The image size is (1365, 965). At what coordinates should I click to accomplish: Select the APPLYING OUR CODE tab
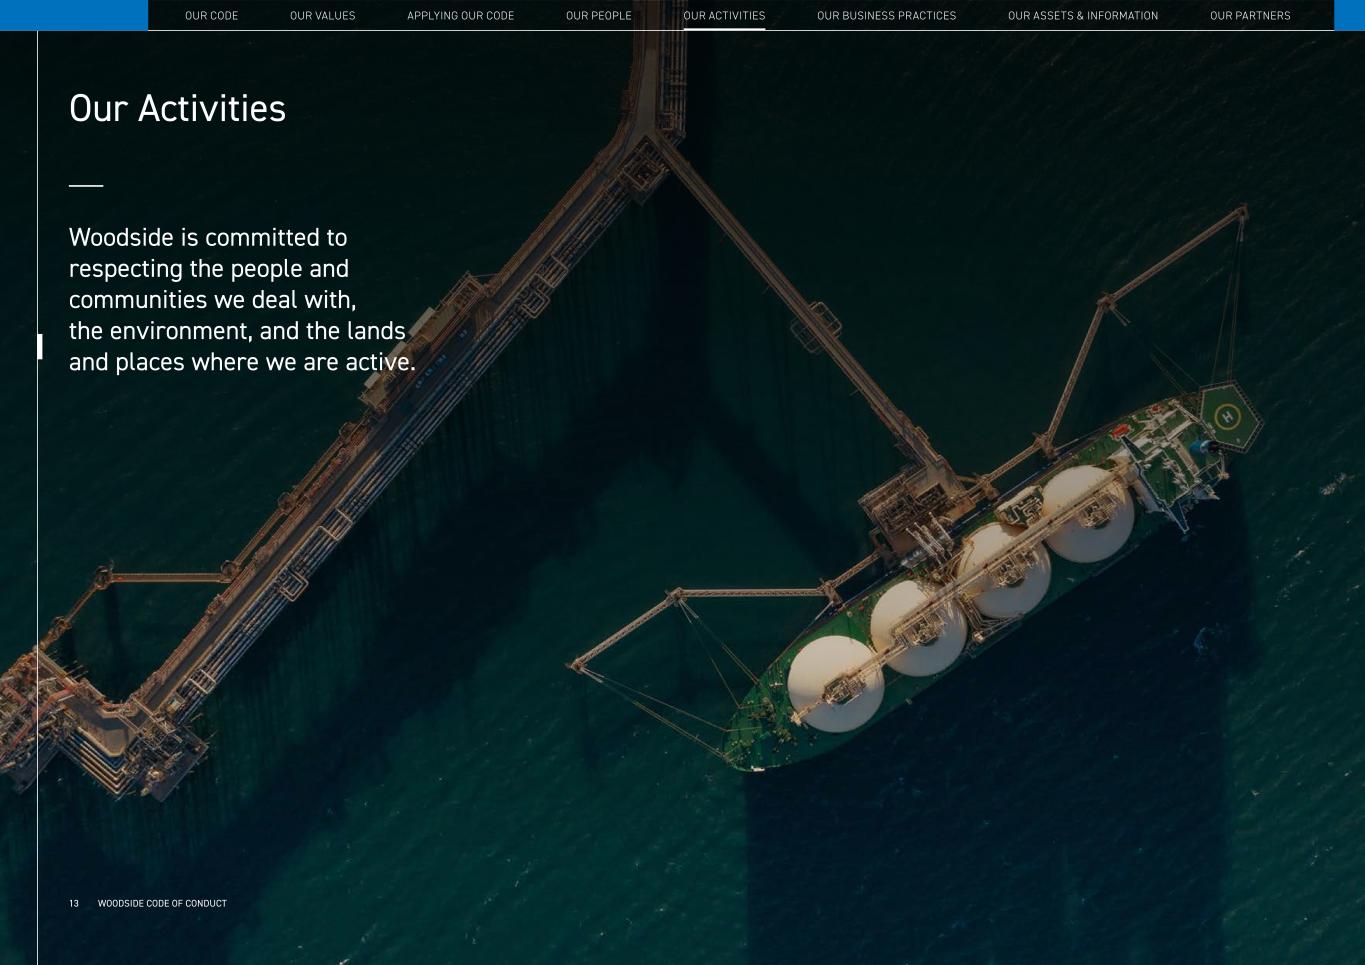tap(460, 16)
